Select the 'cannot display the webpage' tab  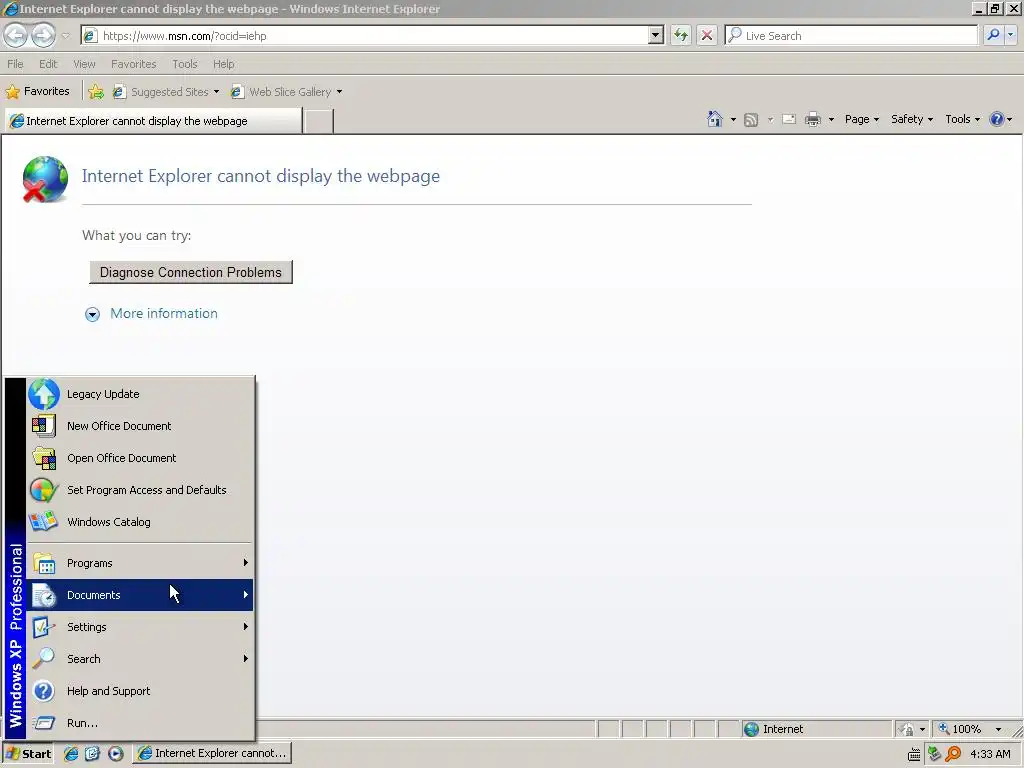pyautogui.click(x=153, y=121)
